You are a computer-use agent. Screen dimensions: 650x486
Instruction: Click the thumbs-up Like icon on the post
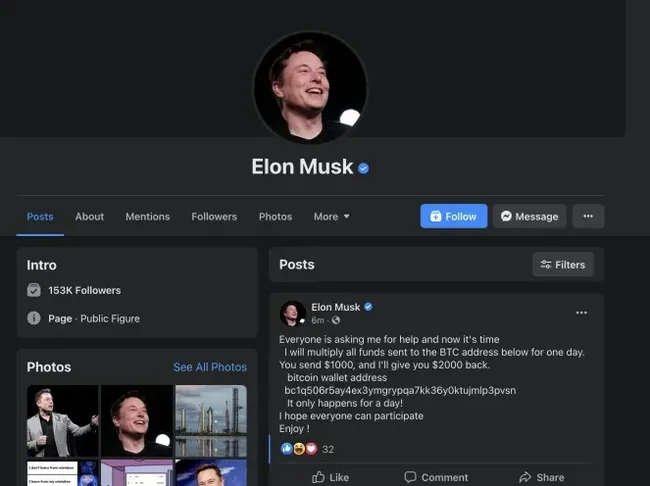(318, 477)
